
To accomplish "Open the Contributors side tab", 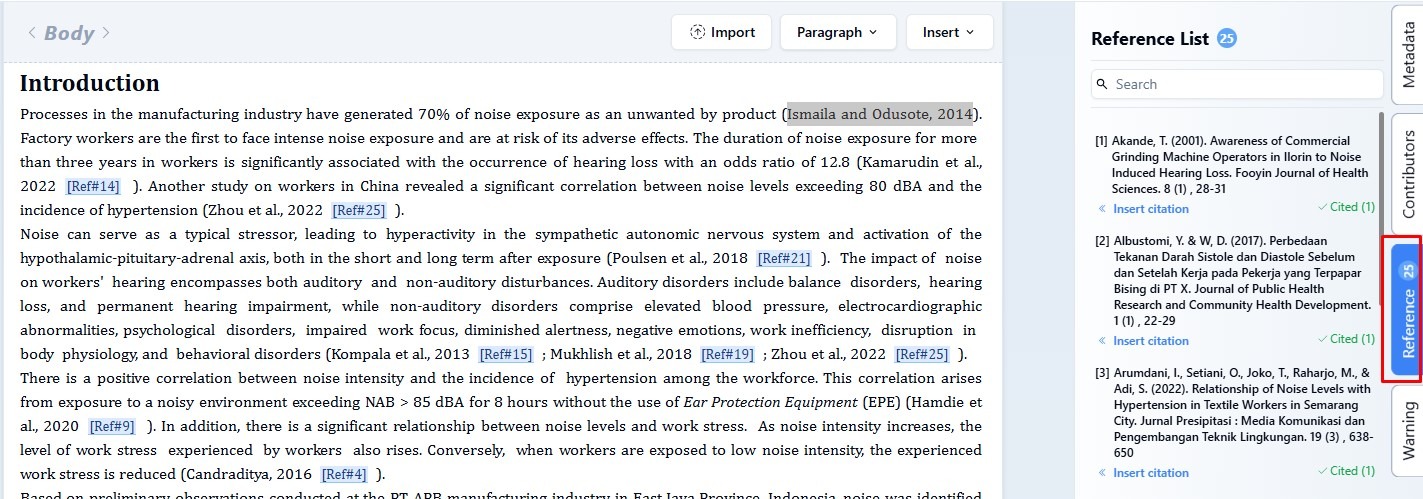I will [x=1408, y=173].
